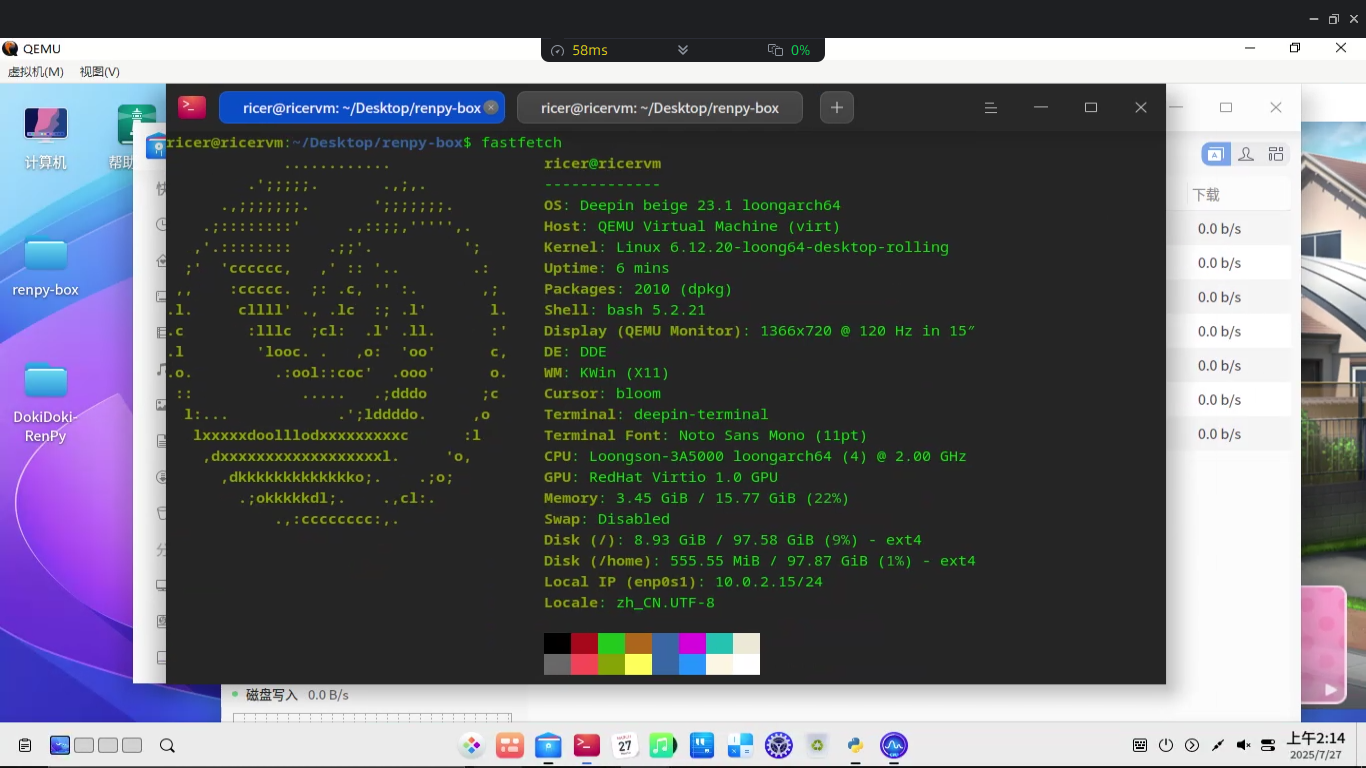Click the play arrow on the pink sticker
The width and height of the screenshot is (1366, 768).
pyautogui.click(x=1330, y=690)
